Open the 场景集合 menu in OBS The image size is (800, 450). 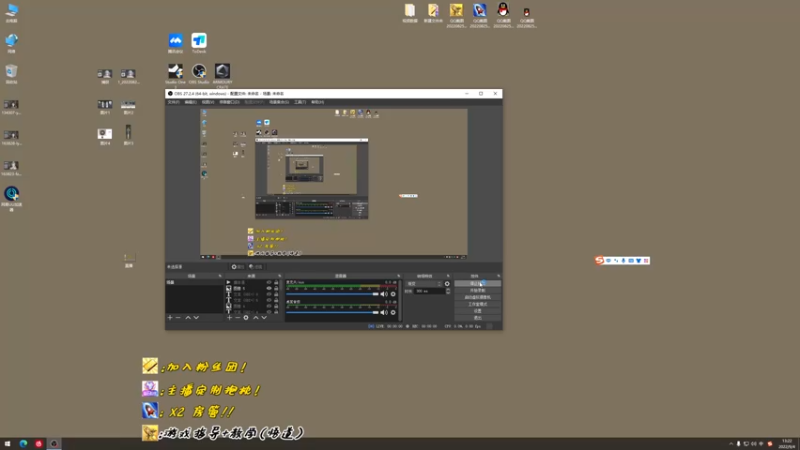pyautogui.click(x=279, y=102)
